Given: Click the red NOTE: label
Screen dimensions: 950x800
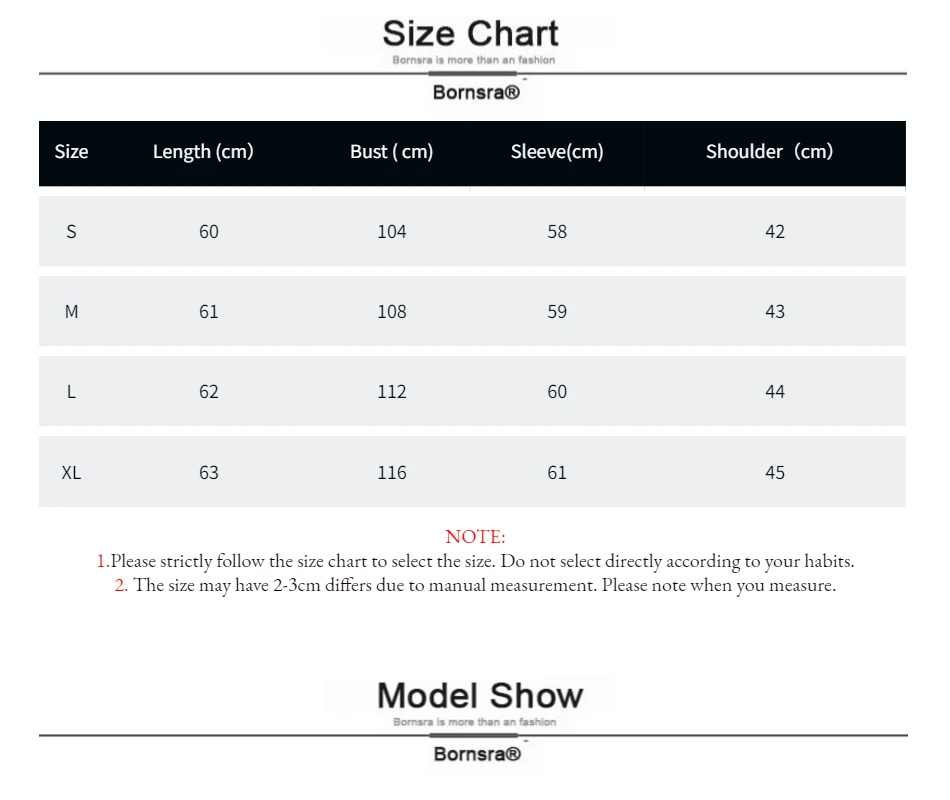Looking at the screenshot, I should (x=475, y=537).
